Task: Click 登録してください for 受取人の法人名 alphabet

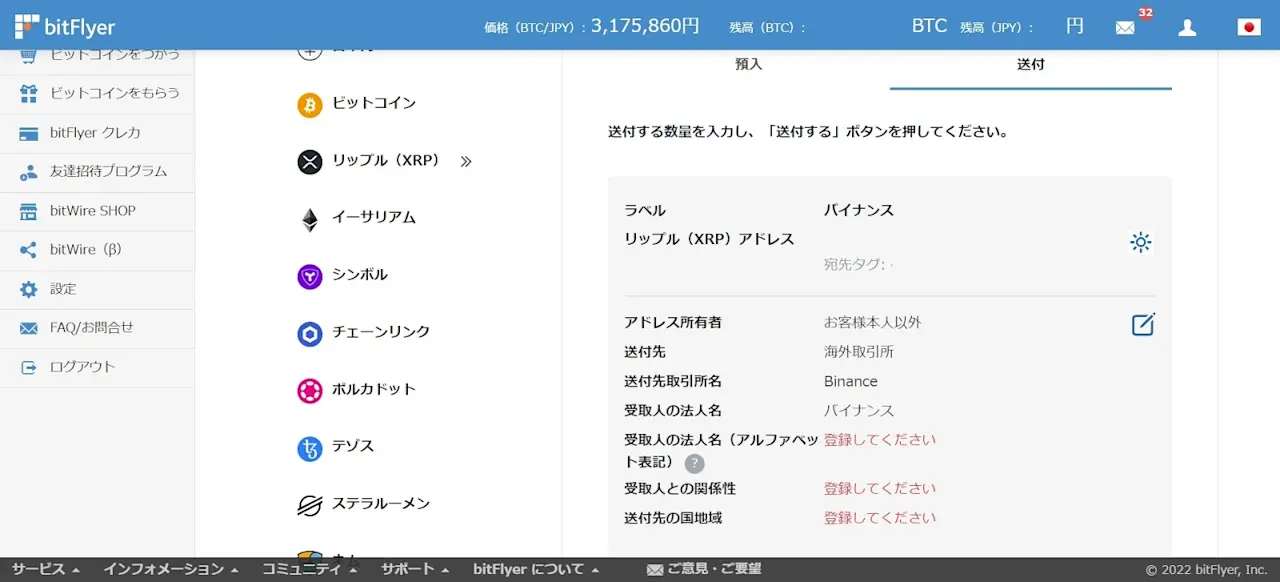Action: 880,440
